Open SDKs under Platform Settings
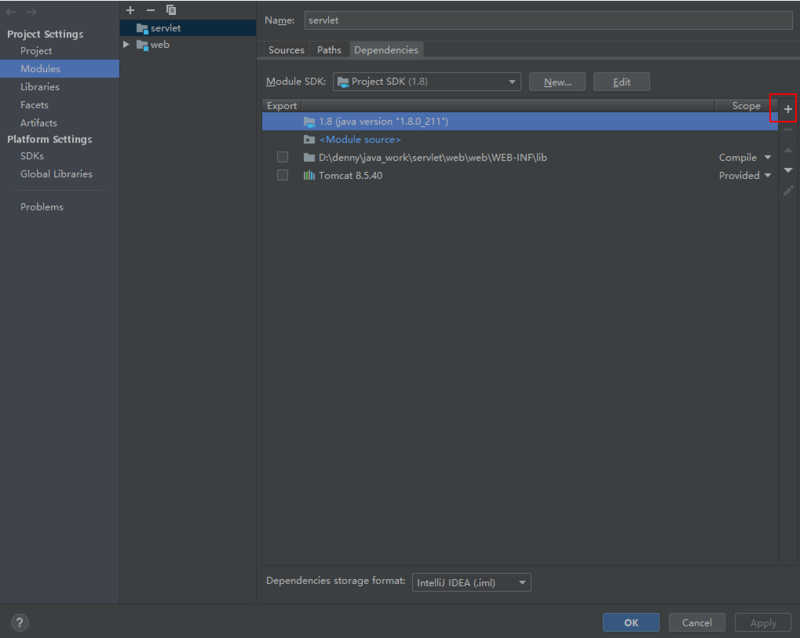800x638 pixels. (x=32, y=156)
